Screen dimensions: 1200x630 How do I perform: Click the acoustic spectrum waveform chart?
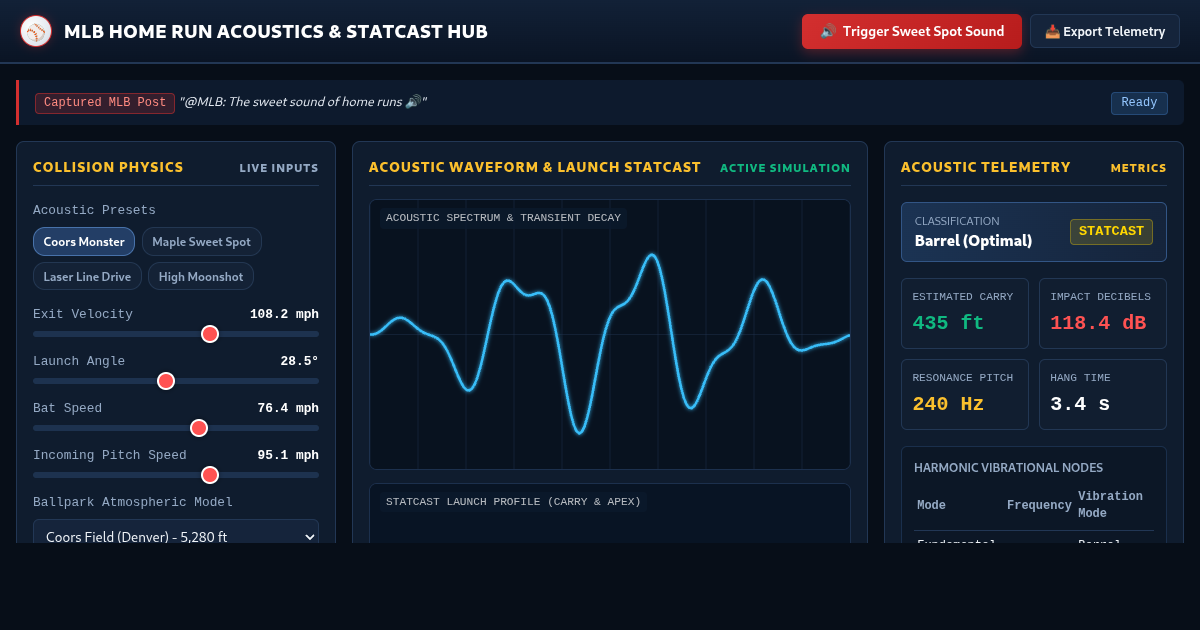click(x=610, y=334)
